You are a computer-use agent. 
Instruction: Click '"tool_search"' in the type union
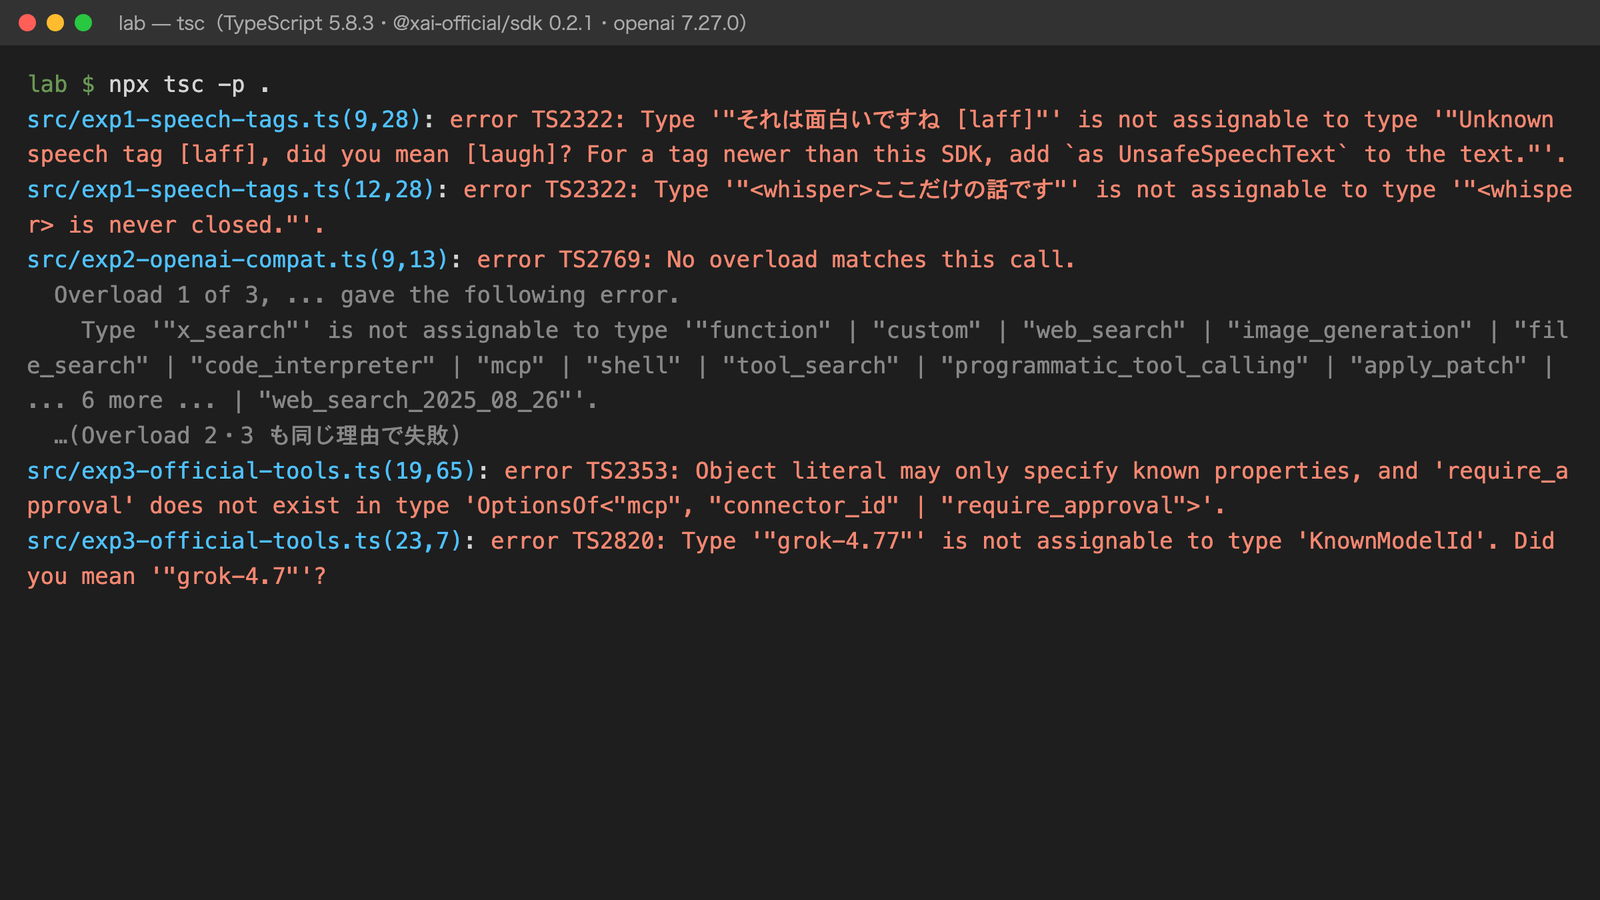click(811, 366)
